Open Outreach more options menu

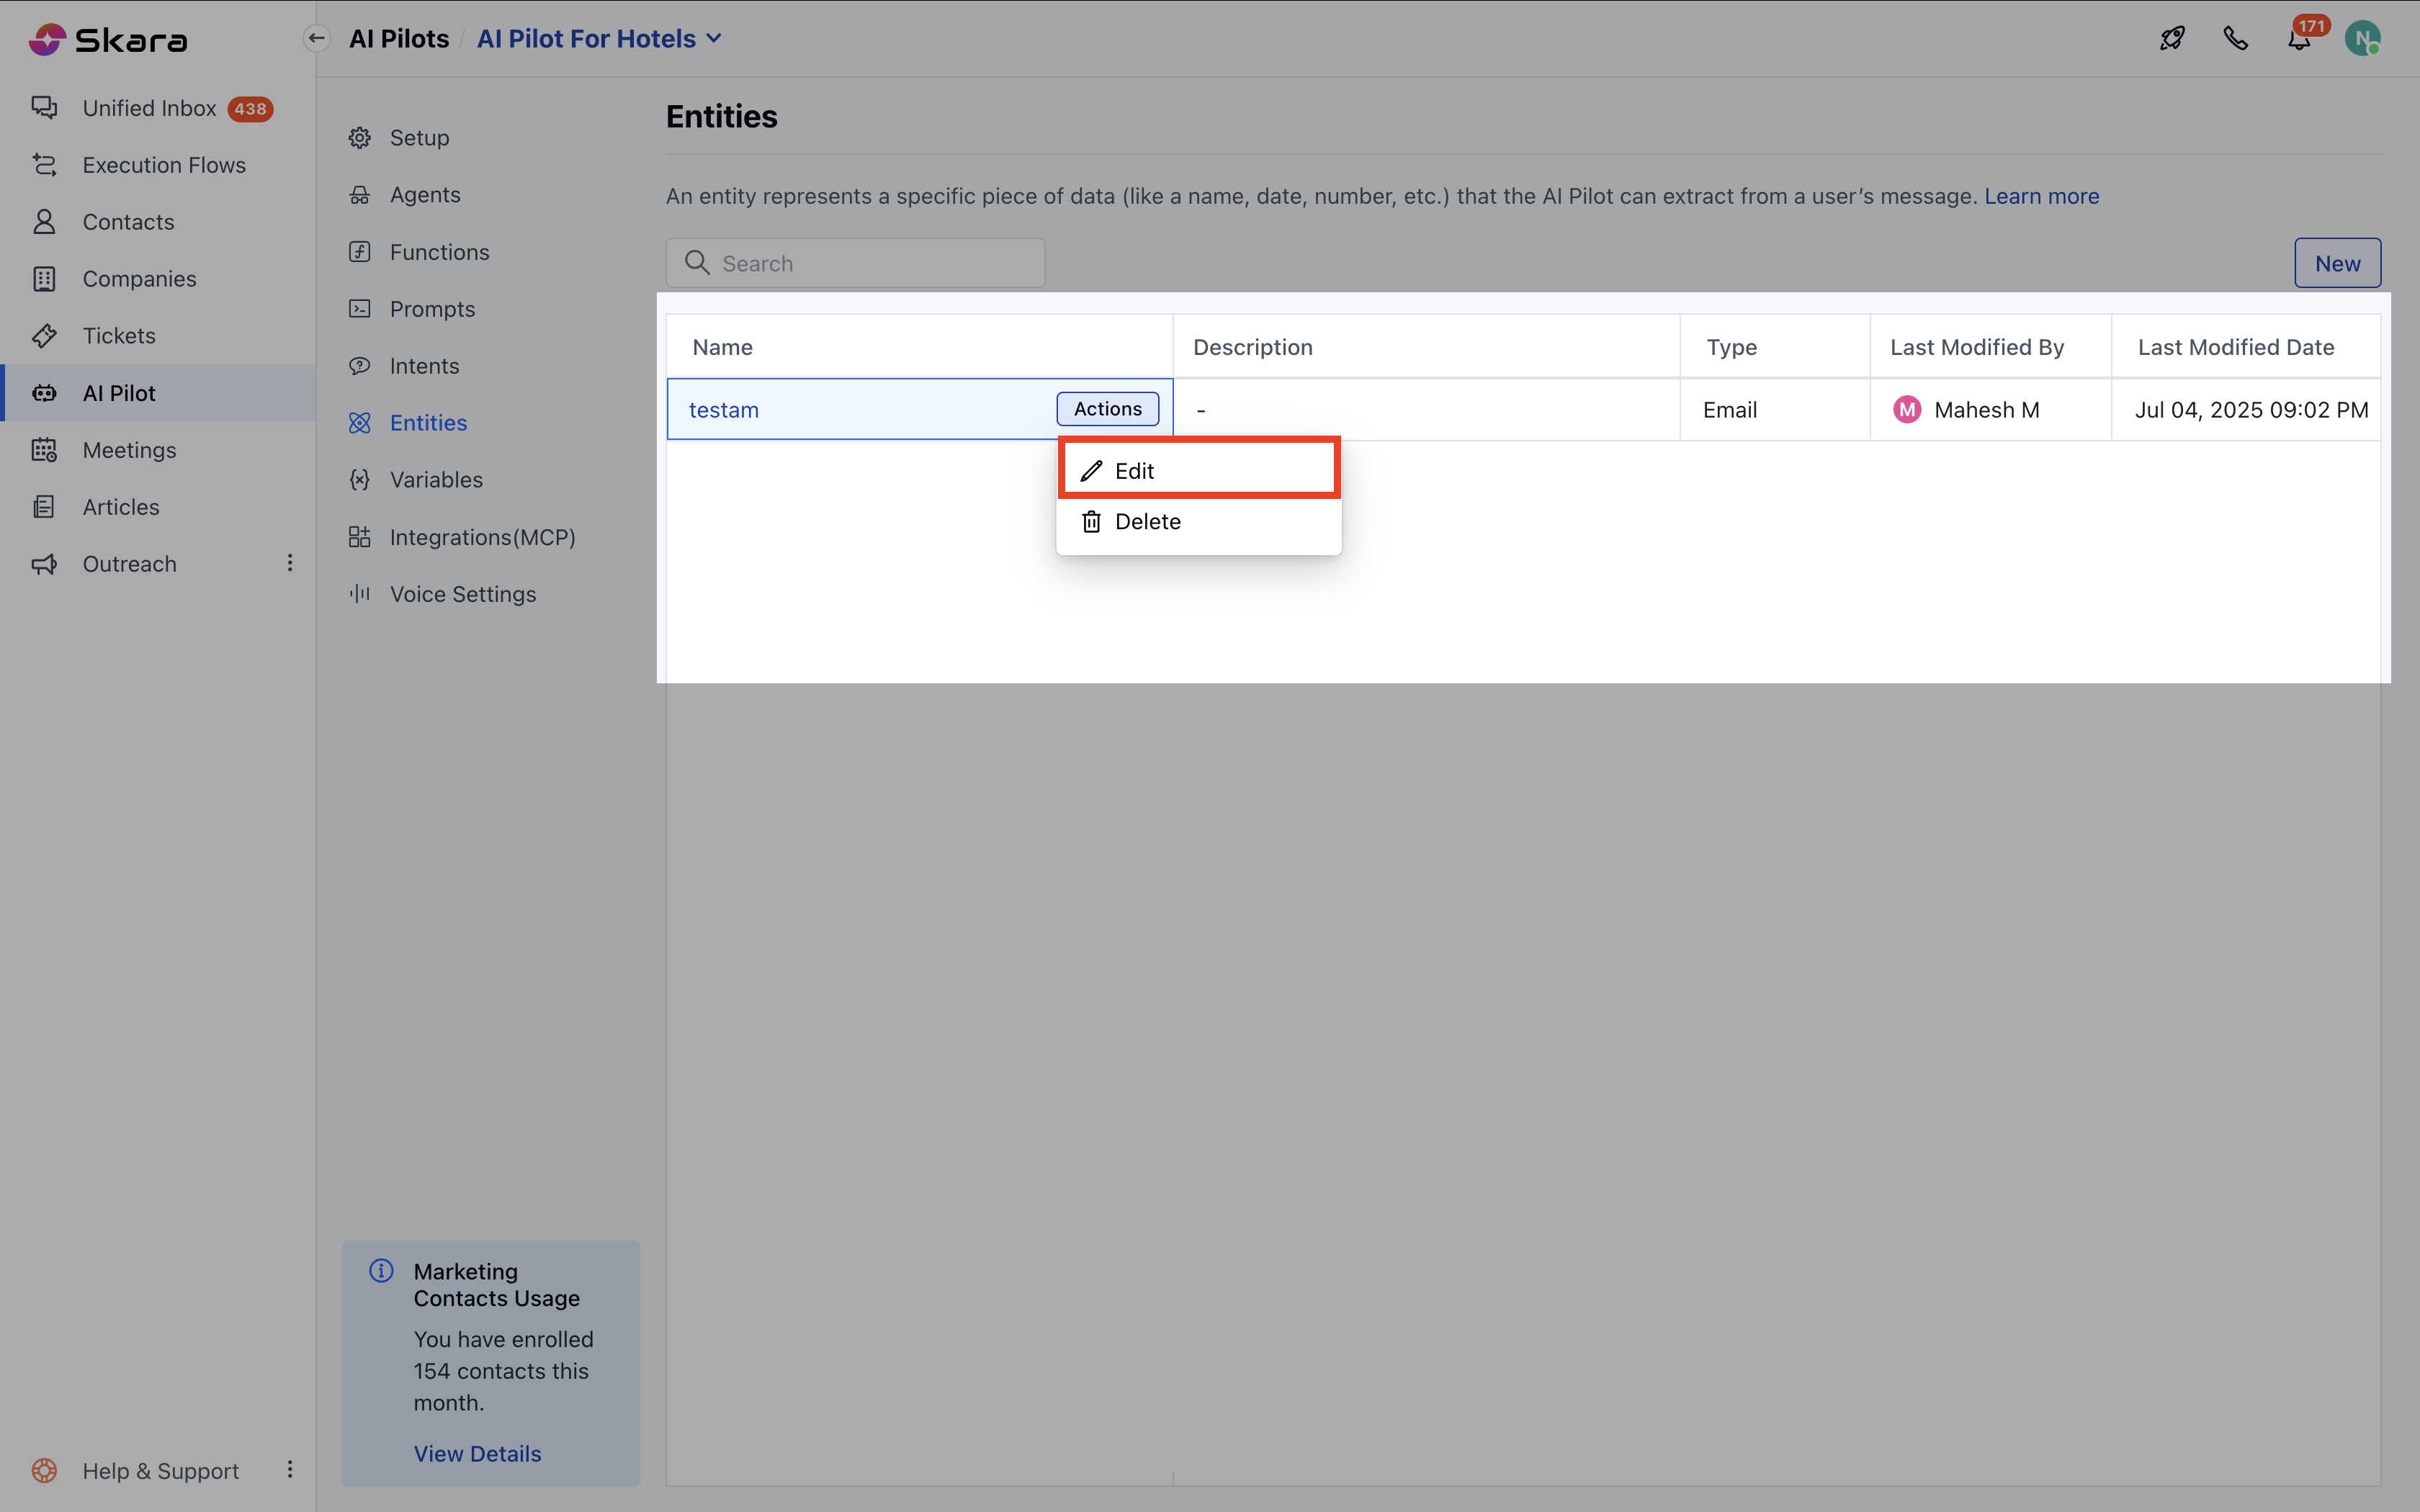point(290,563)
